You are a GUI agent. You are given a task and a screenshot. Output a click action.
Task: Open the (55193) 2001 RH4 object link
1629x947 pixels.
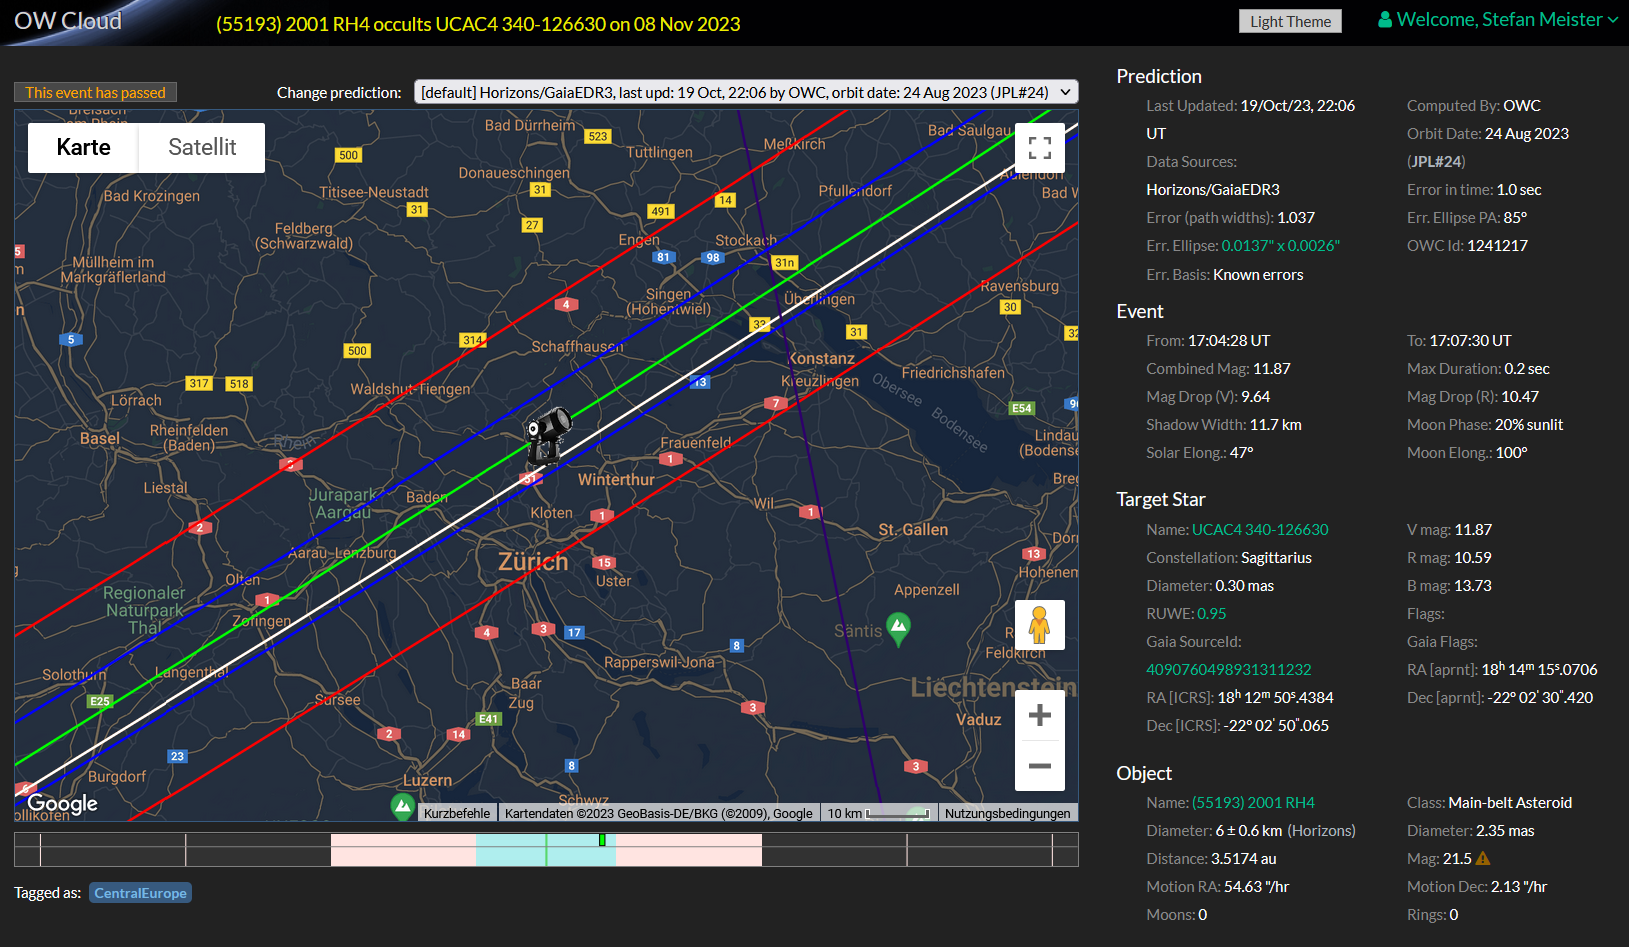click(x=1253, y=803)
